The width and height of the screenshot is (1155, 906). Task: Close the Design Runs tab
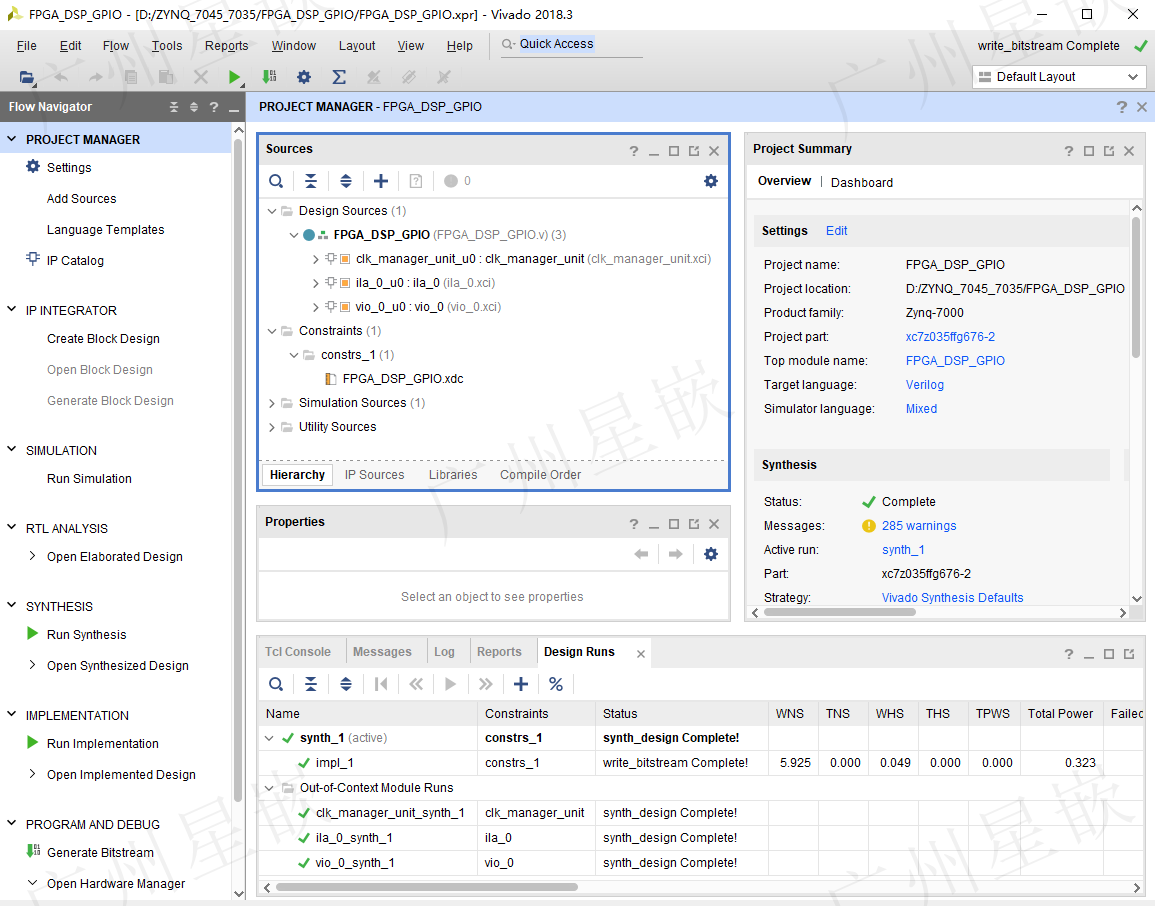click(641, 653)
